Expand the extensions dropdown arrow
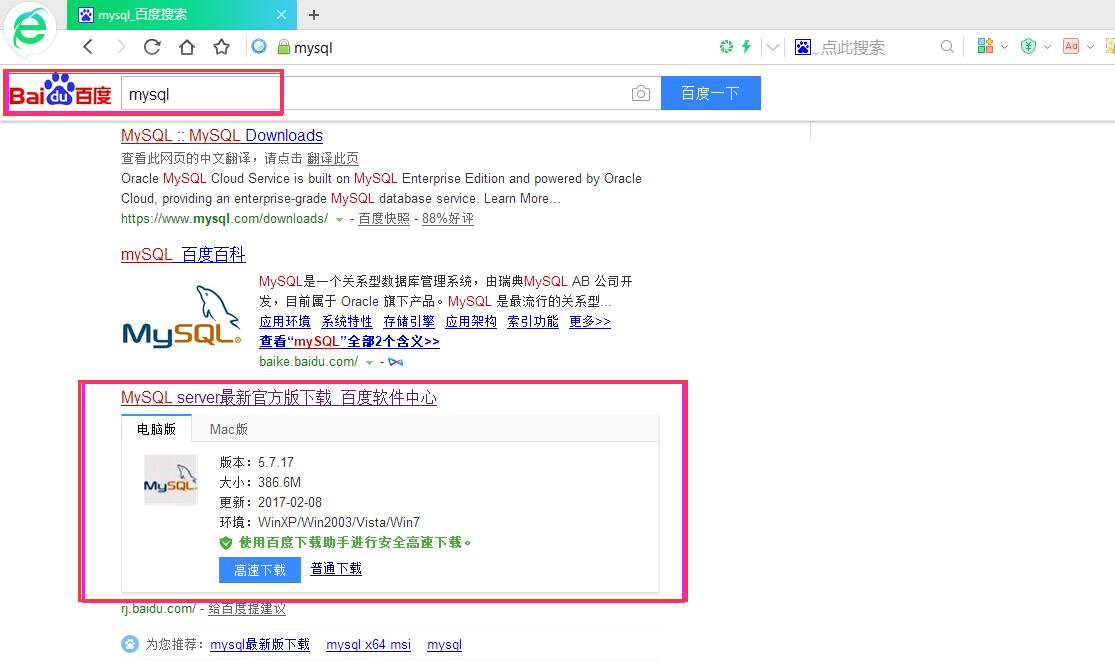The height and width of the screenshot is (662, 1115). tap(1004, 47)
